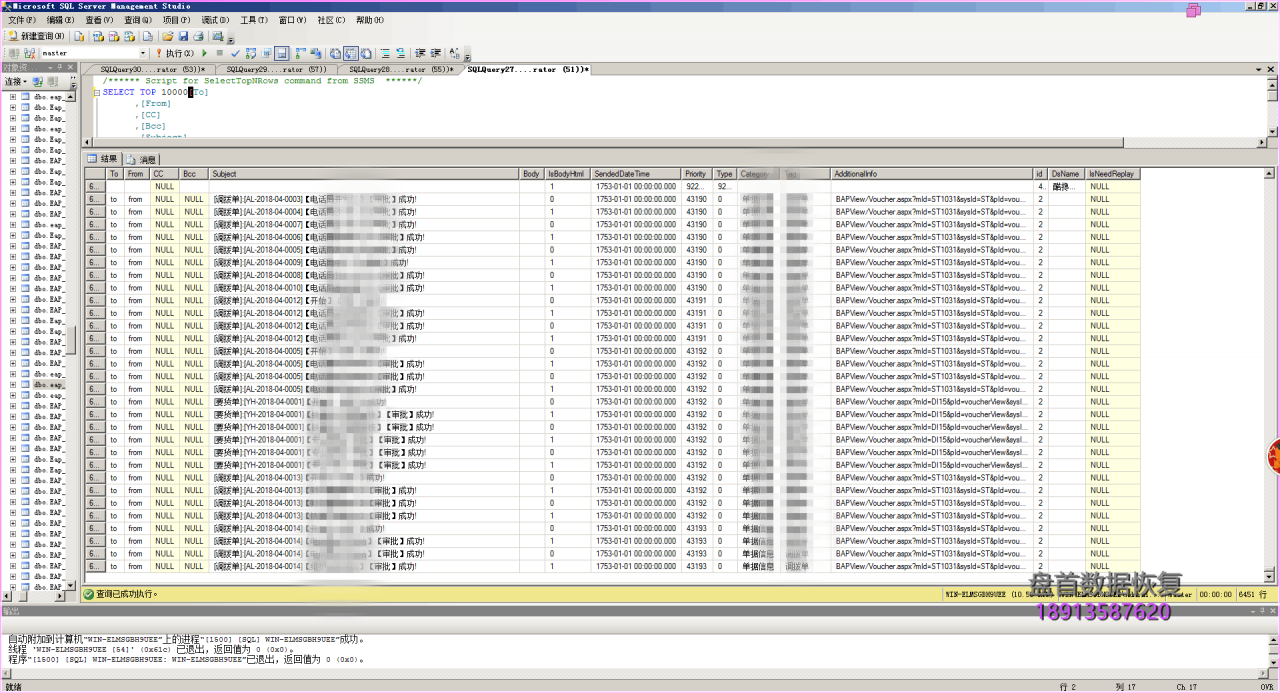Image resolution: width=1280 pixels, height=693 pixels.
Task: Open the 工具 (Tools) menu
Action: (x=254, y=20)
